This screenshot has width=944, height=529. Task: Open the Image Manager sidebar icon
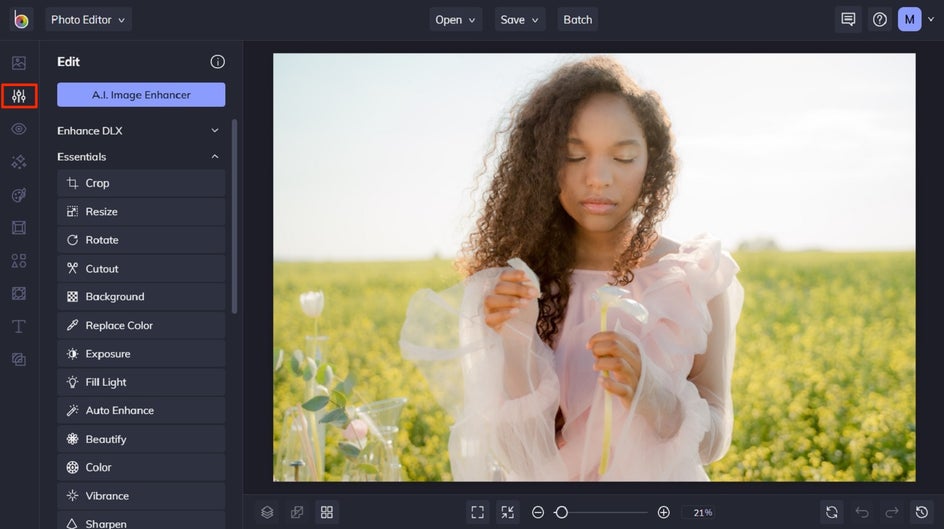19,63
